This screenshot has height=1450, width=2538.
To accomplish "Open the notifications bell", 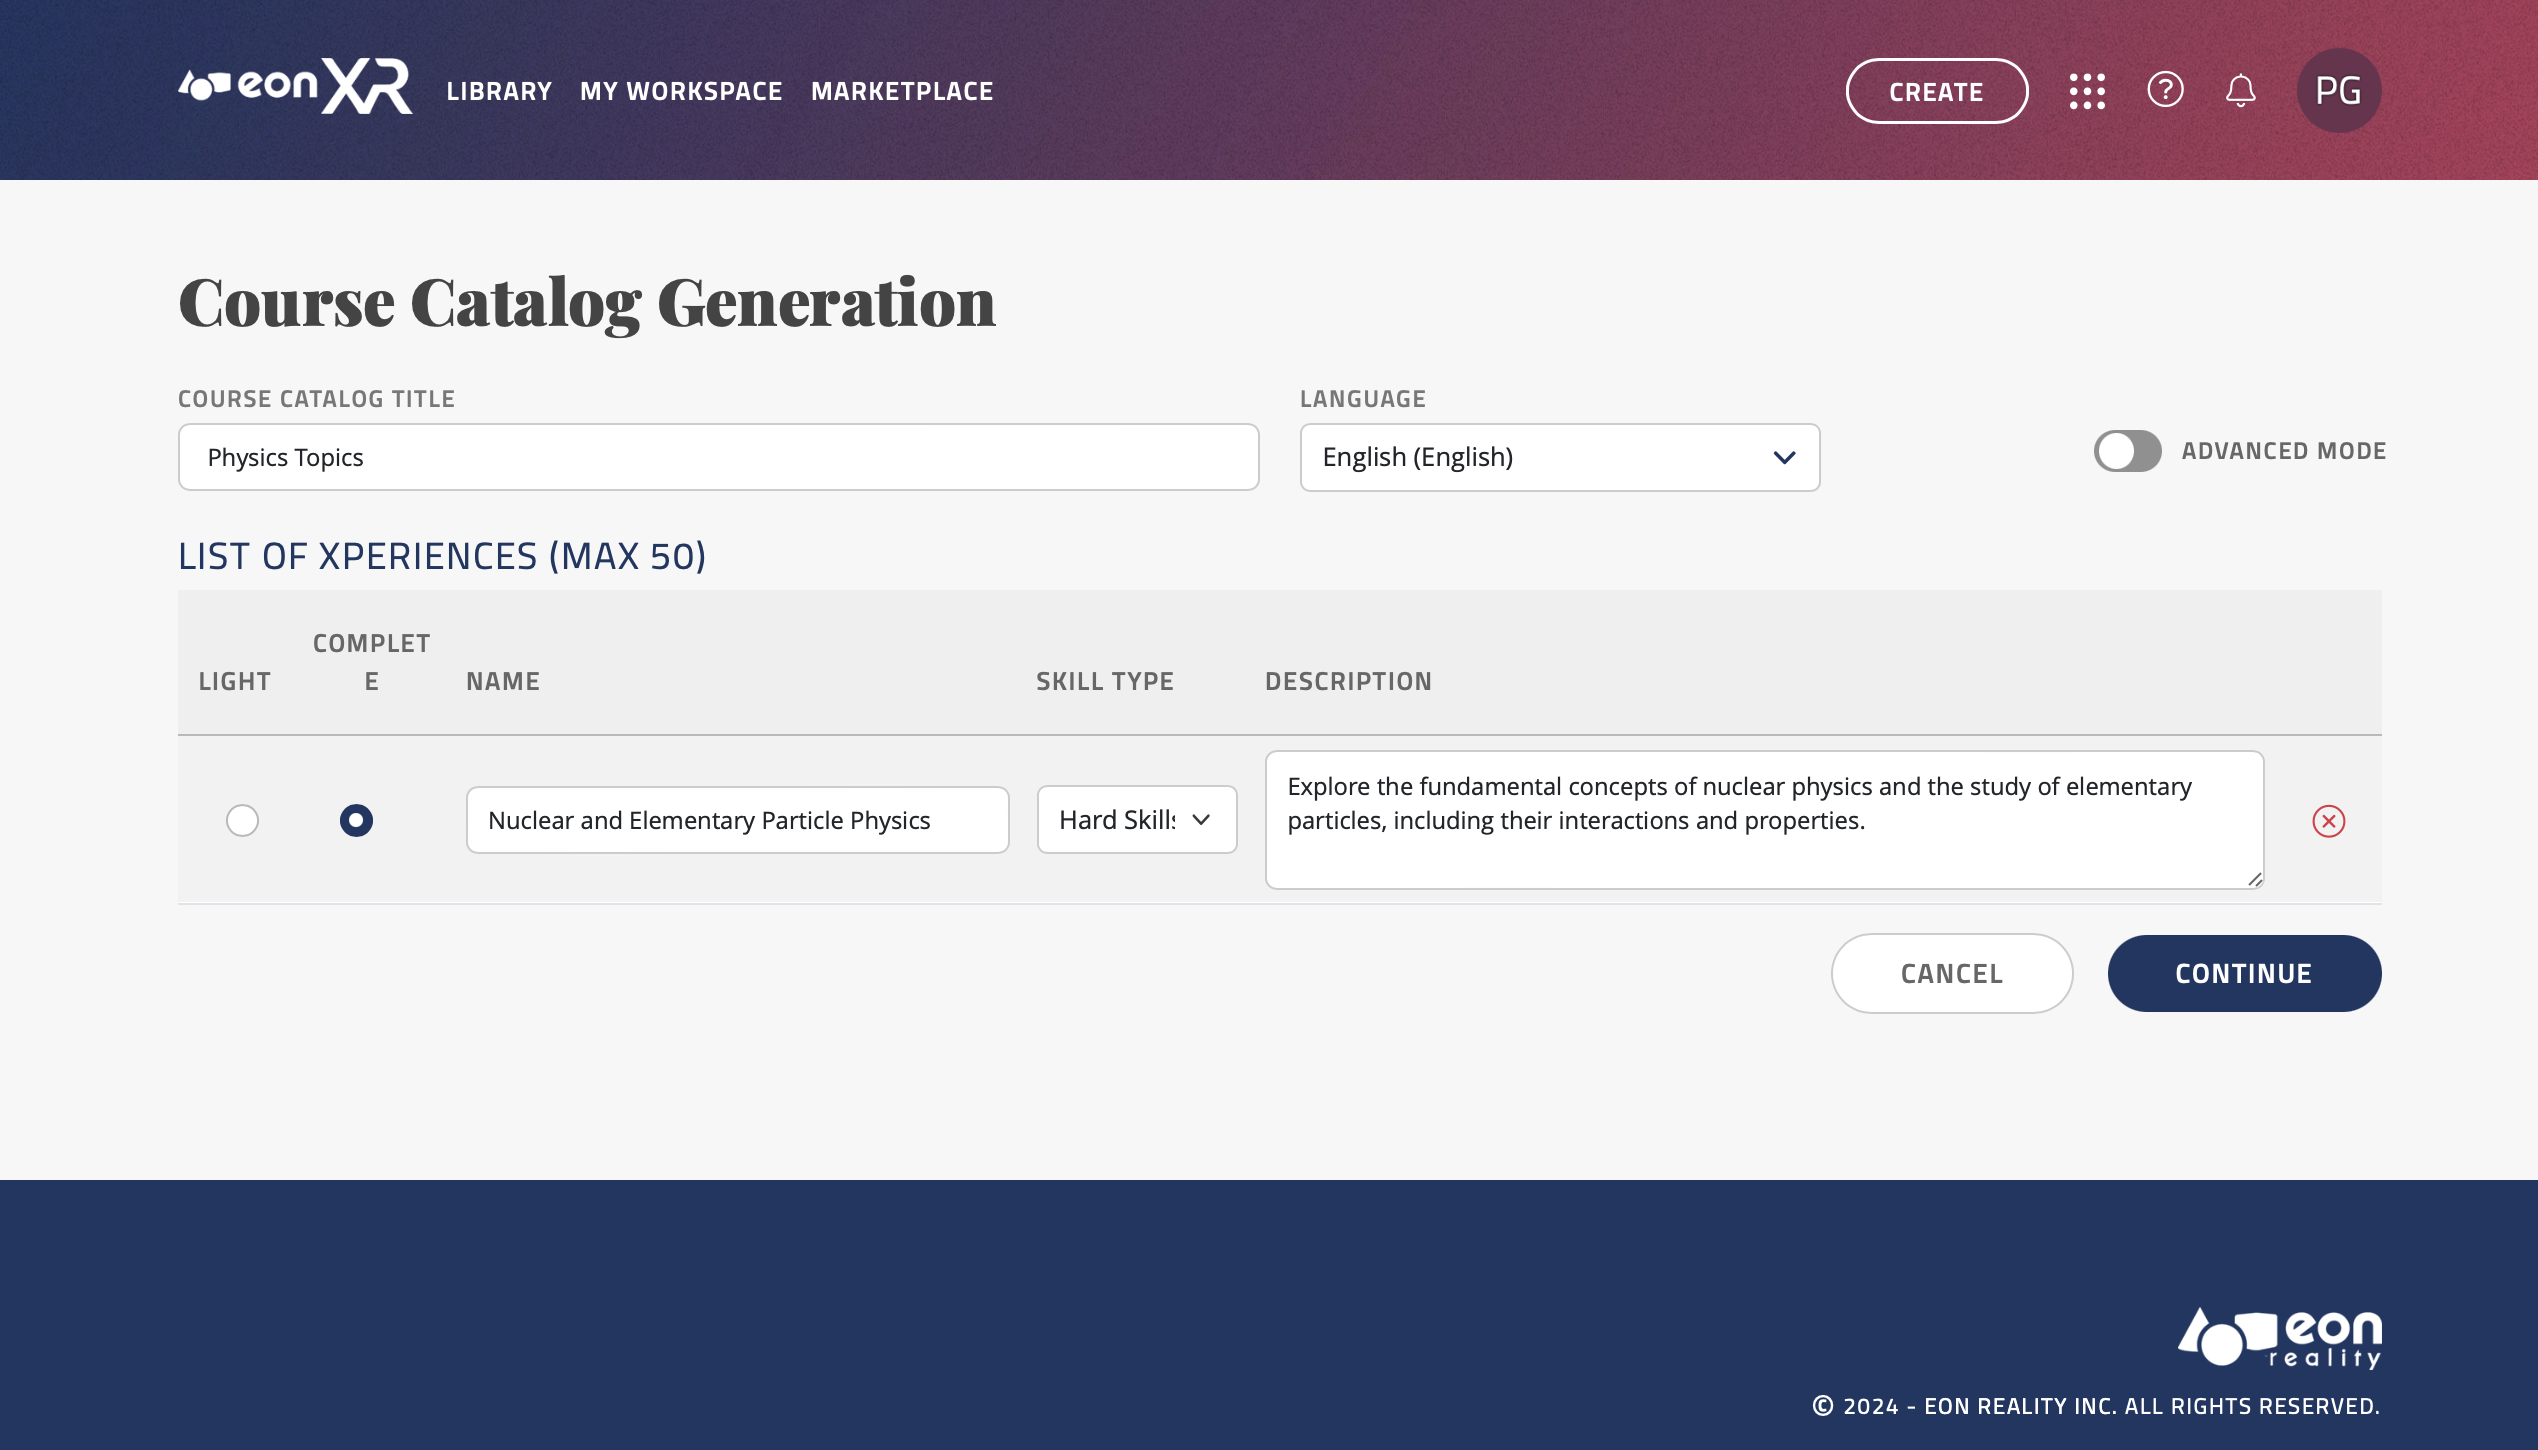I will pyautogui.click(x=2240, y=91).
